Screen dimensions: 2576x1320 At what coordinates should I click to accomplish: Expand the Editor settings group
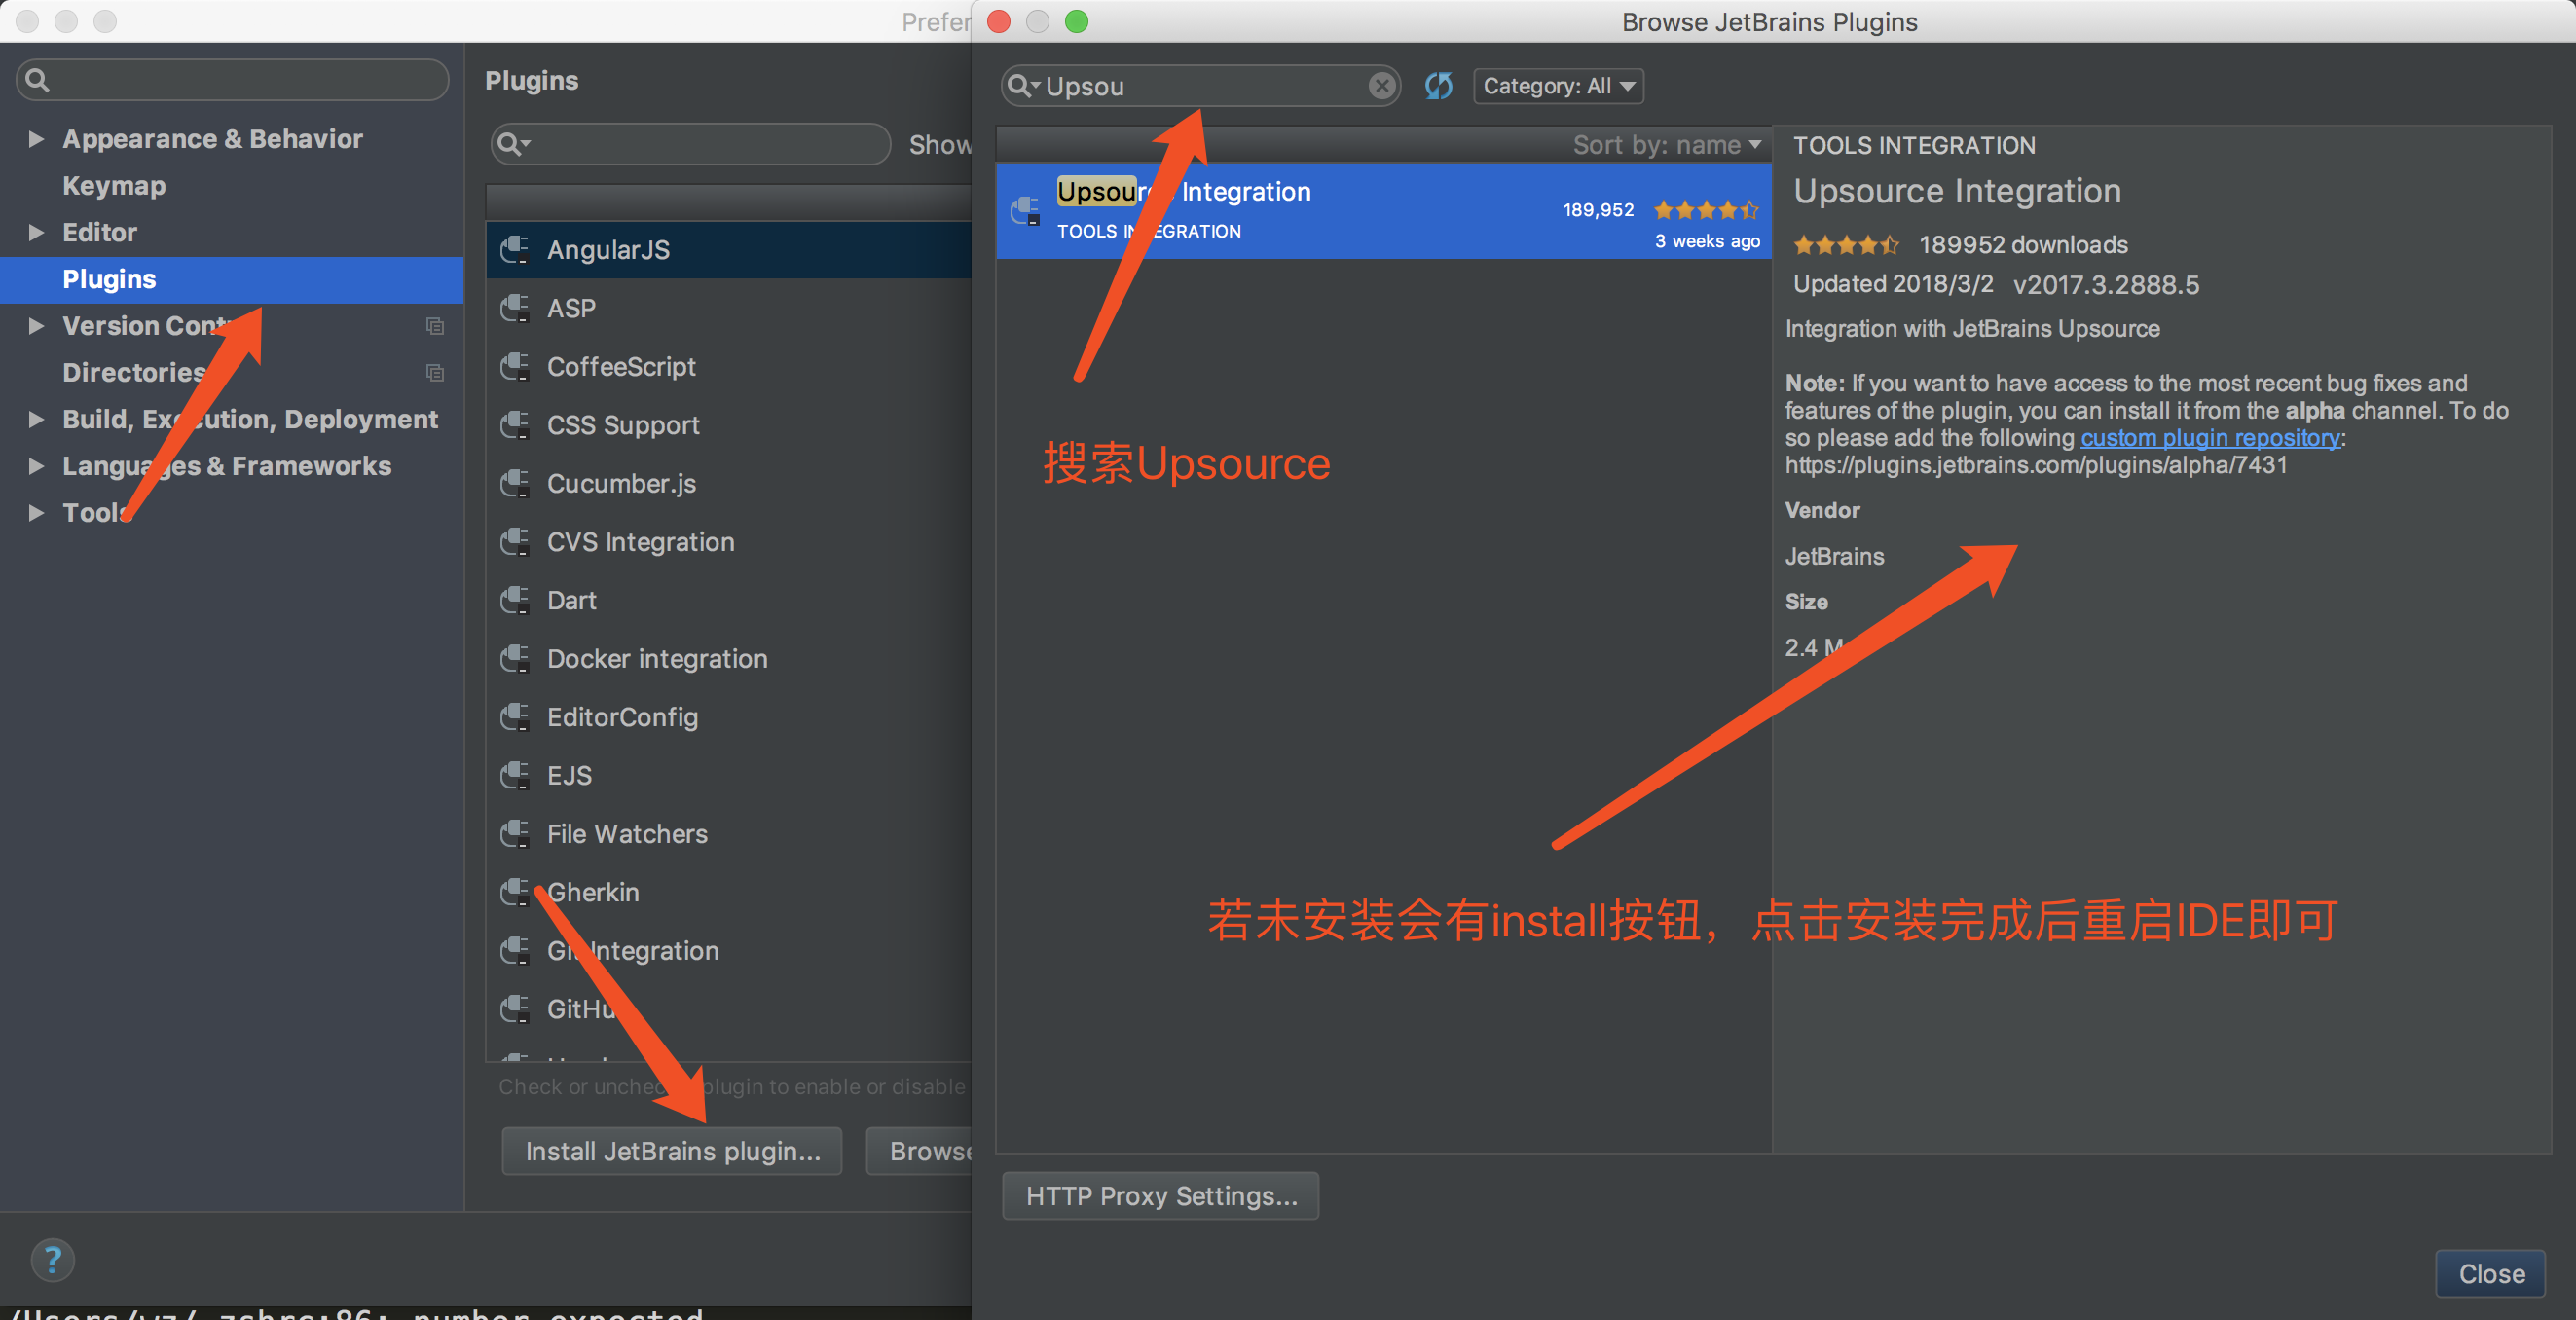[x=36, y=232]
